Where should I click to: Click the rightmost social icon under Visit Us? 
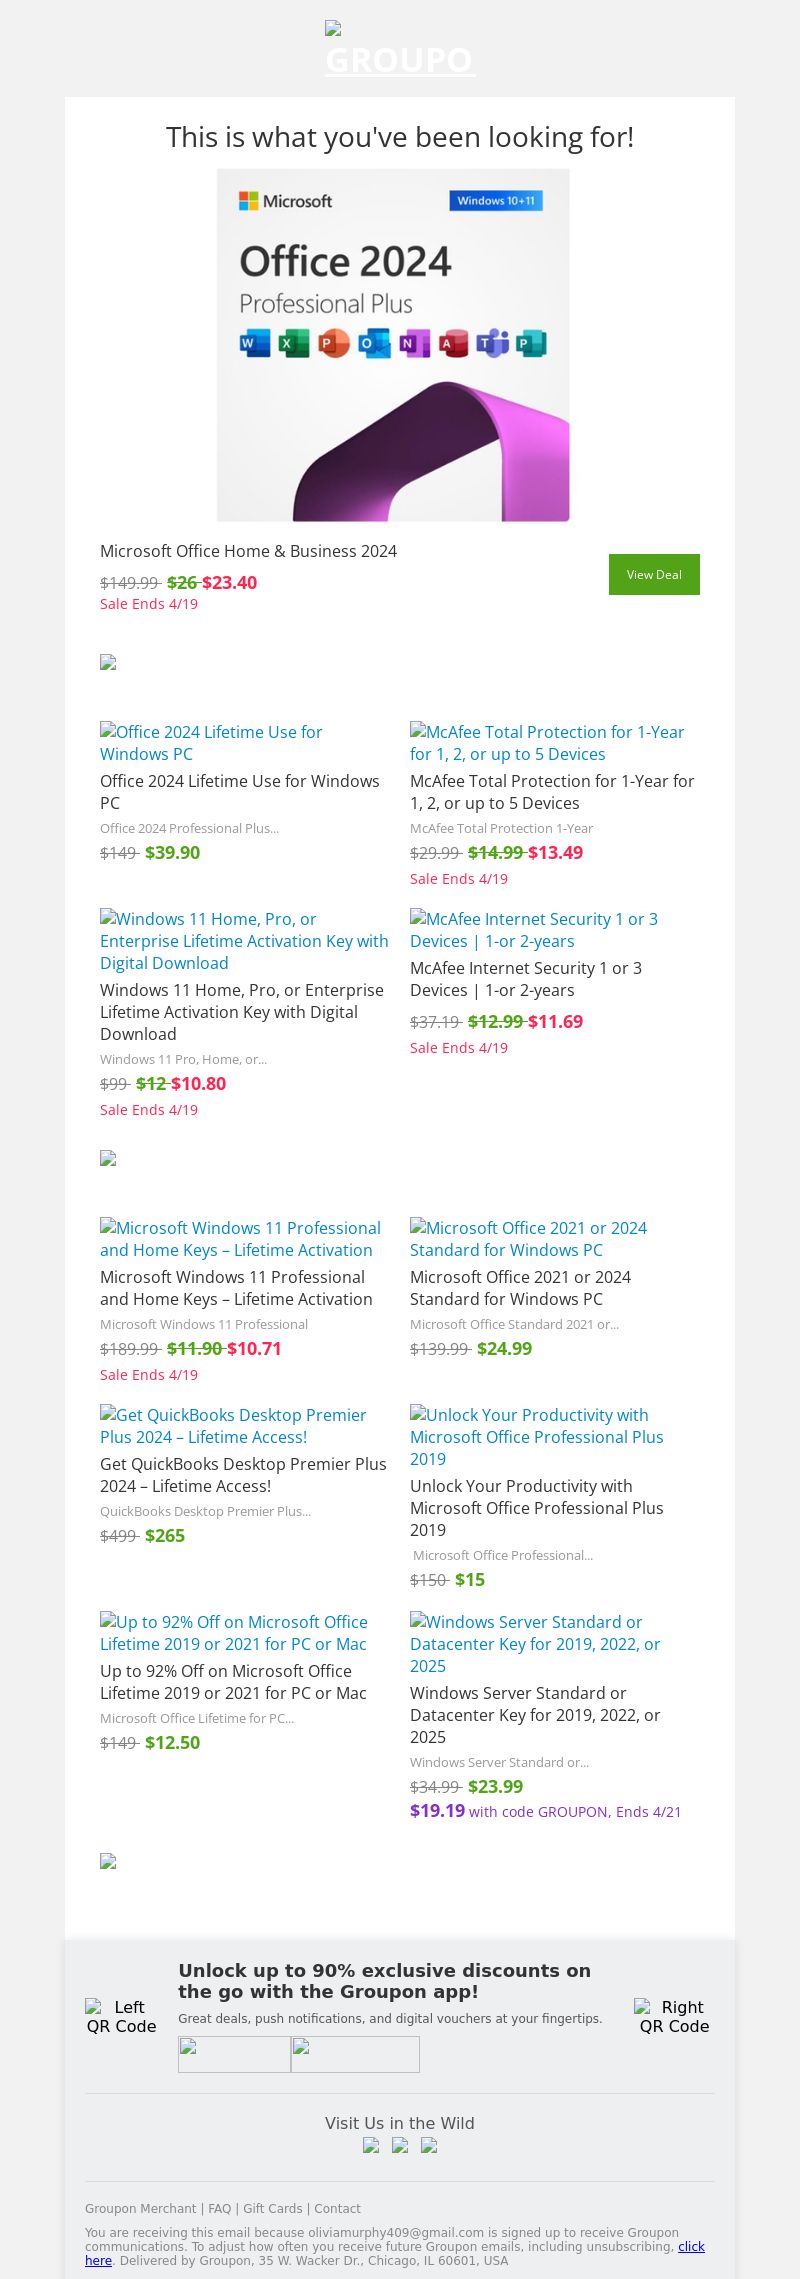pyautogui.click(x=429, y=2145)
